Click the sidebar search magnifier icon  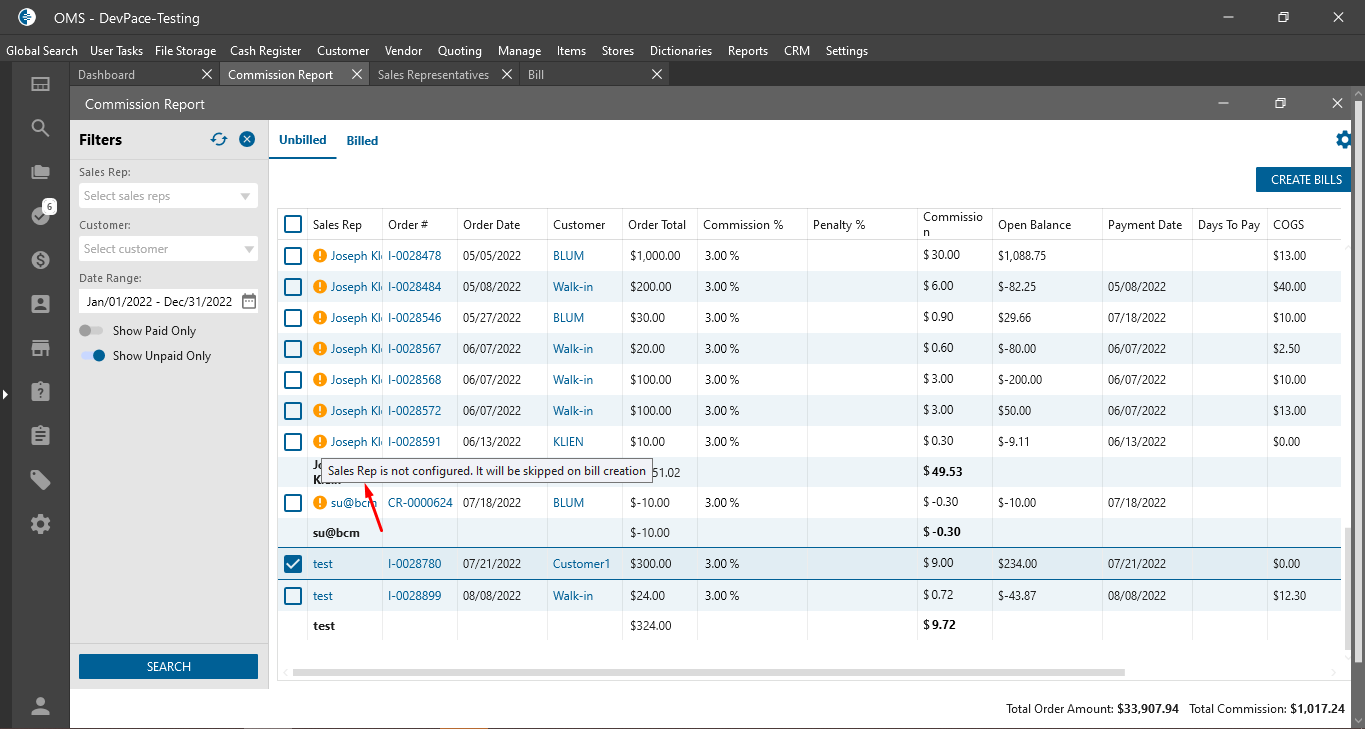click(40, 128)
